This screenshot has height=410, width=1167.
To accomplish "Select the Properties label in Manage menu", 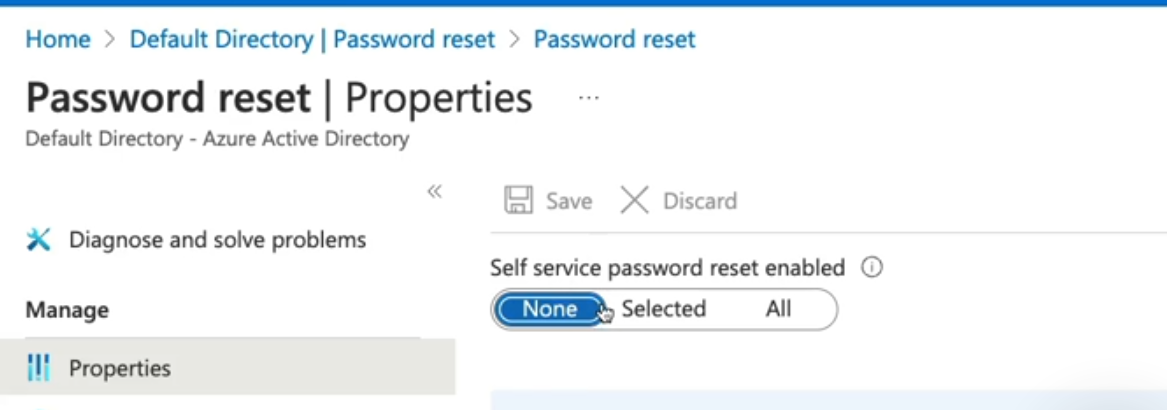I will 120,368.
